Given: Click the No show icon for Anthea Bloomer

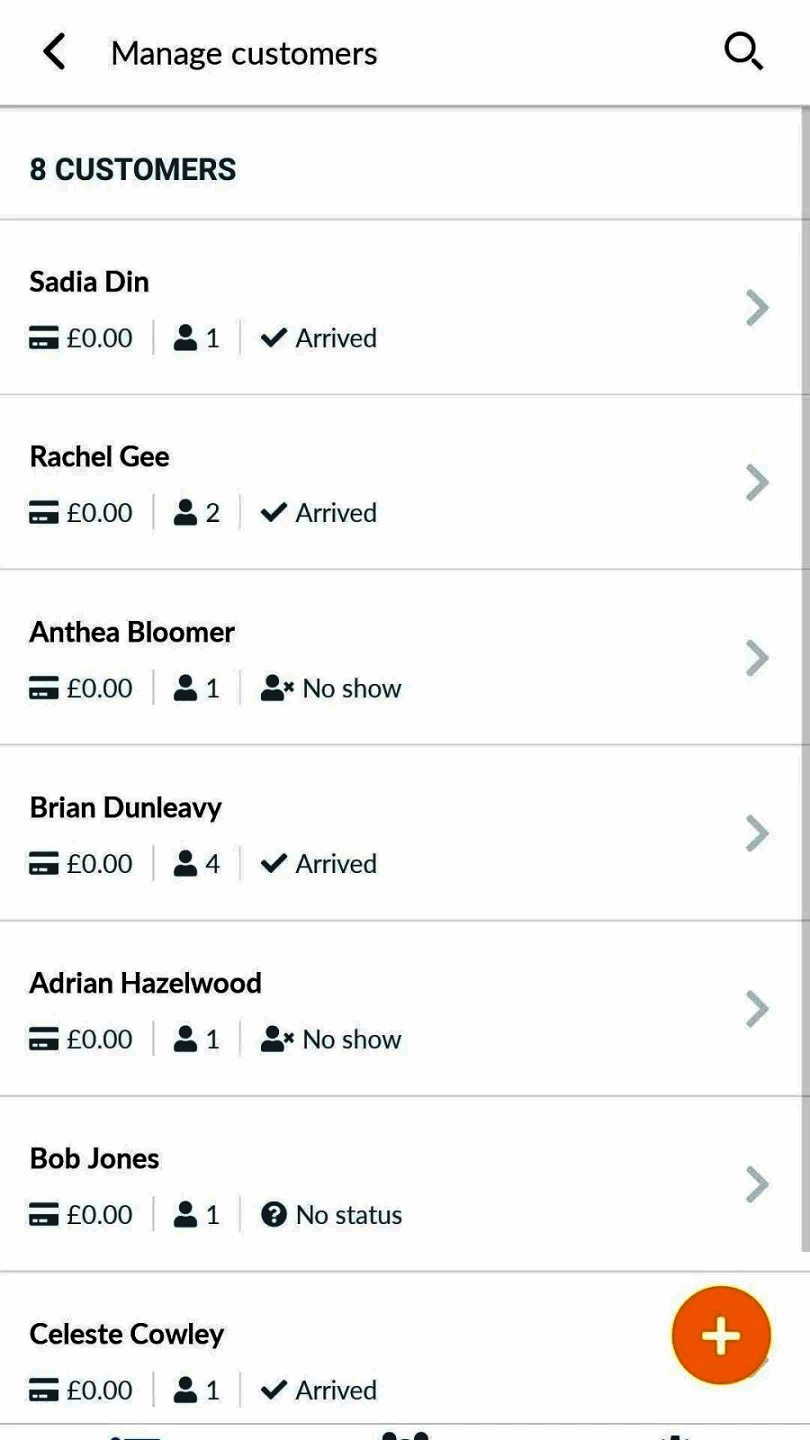Looking at the screenshot, I should coord(275,689).
